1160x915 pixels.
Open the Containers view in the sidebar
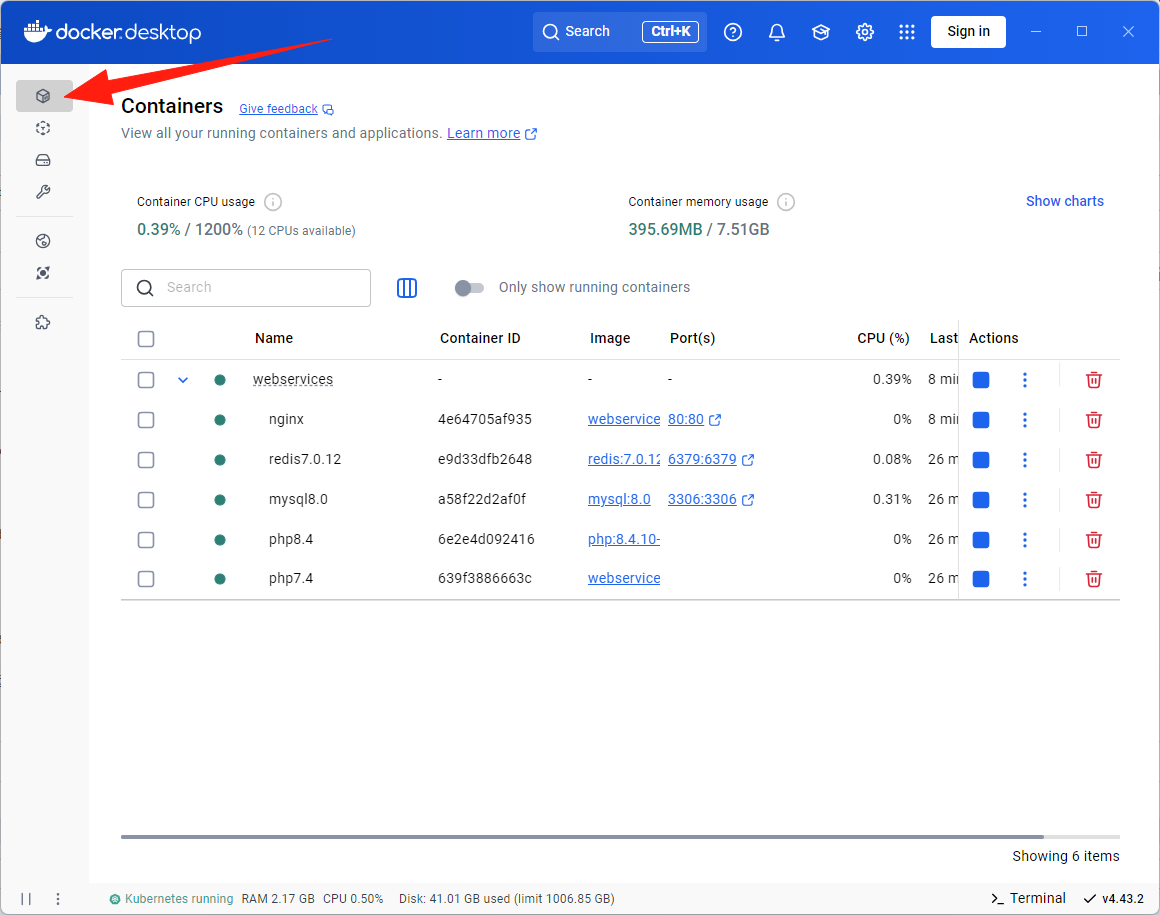point(44,96)
